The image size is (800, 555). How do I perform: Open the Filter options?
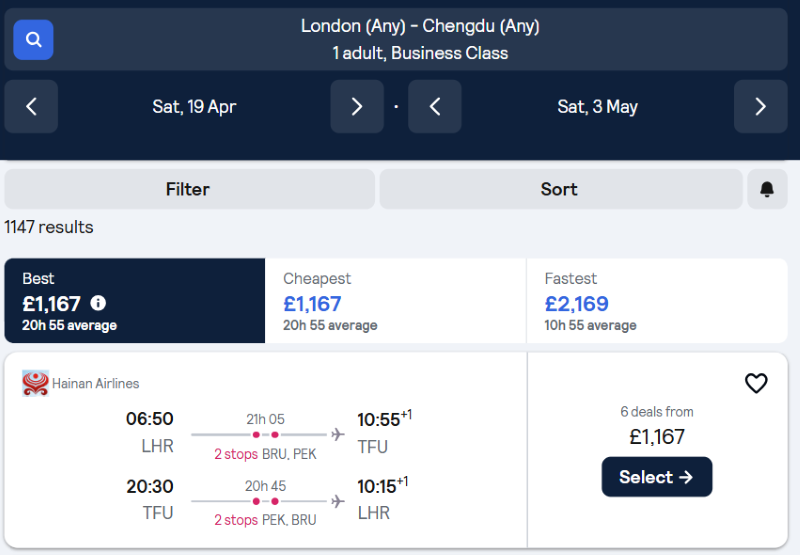189,189
